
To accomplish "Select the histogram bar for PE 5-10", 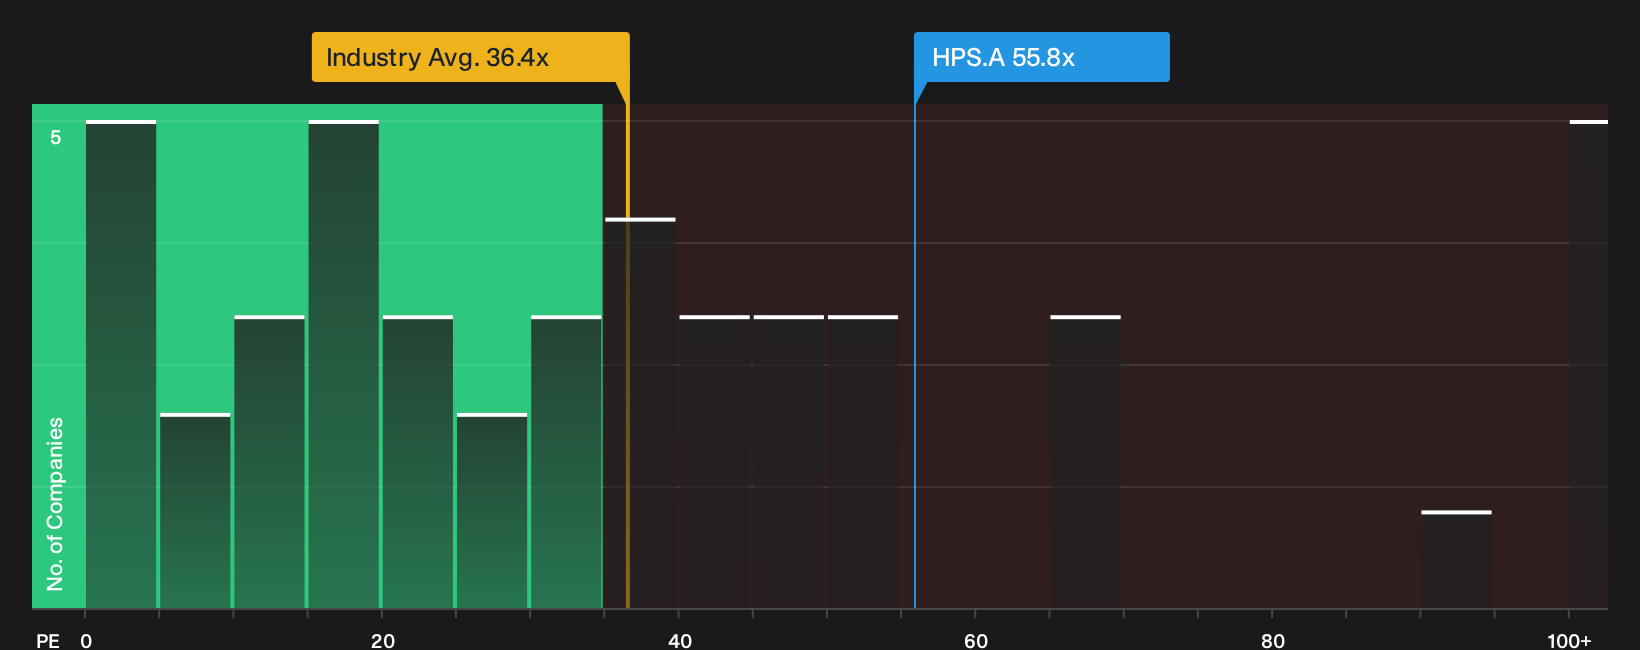I will click(x=195, y=511).
